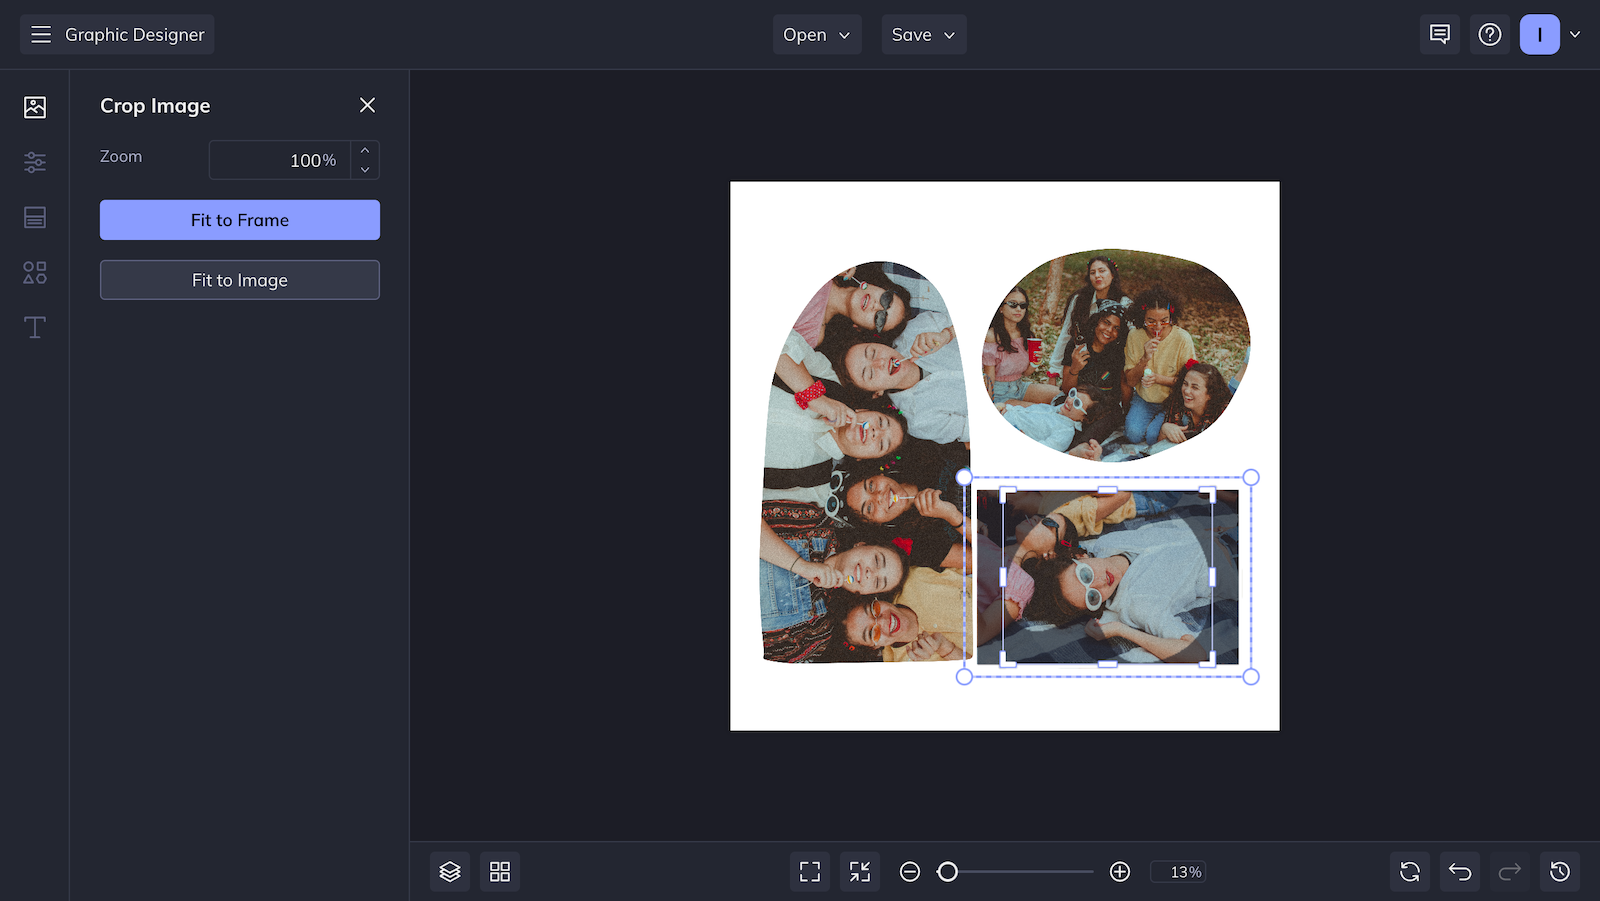Increase zoom with the stepper up arrow

pos(365,152)
